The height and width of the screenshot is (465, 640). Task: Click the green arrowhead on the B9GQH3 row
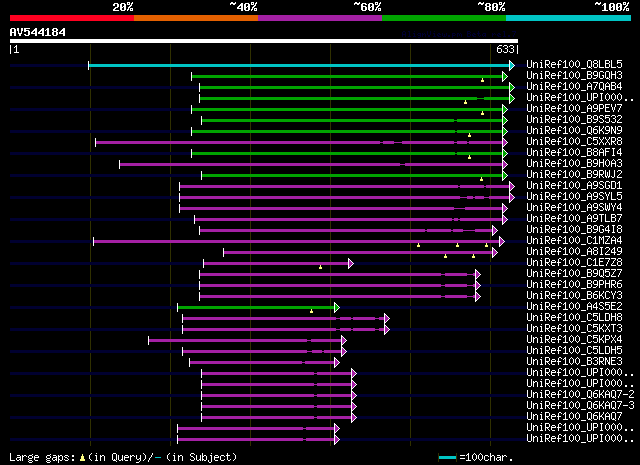tap(505, 76)
